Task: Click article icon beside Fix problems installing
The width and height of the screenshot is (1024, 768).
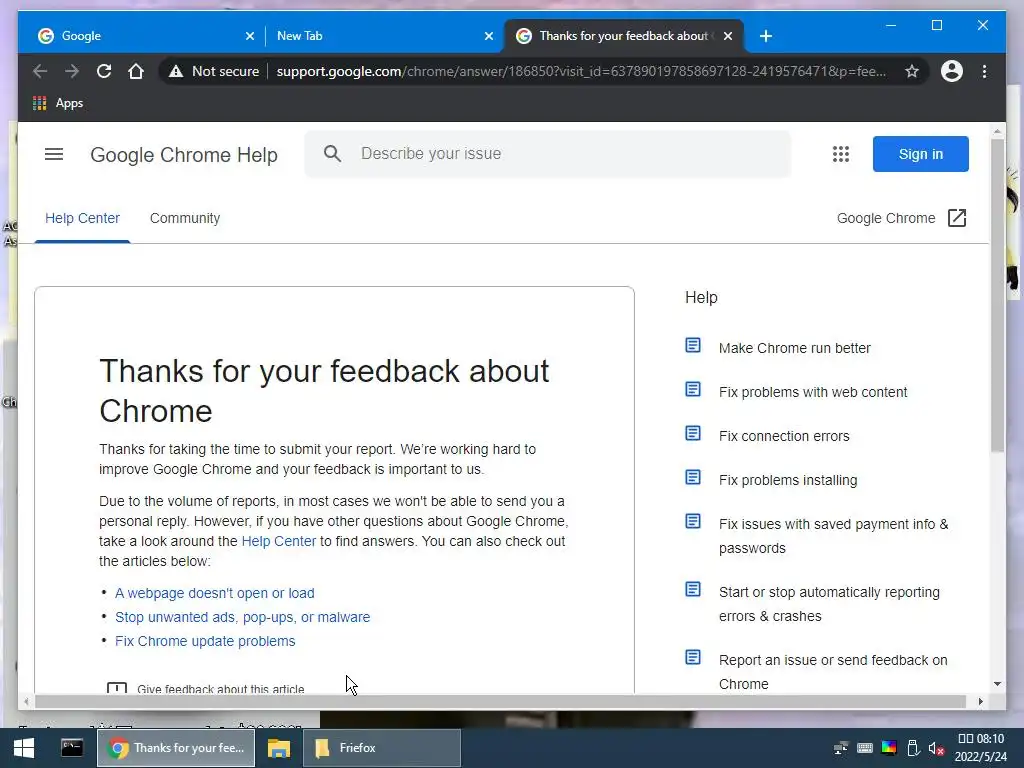Action: point(693,477)
